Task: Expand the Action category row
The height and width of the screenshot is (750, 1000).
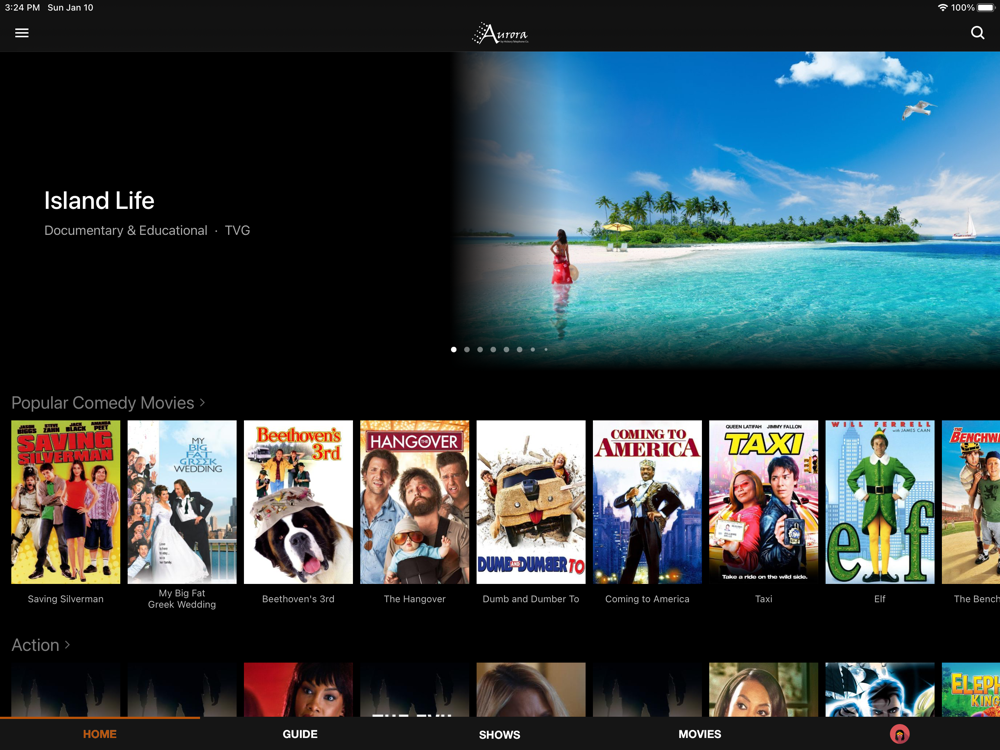Action: (40, 645)
